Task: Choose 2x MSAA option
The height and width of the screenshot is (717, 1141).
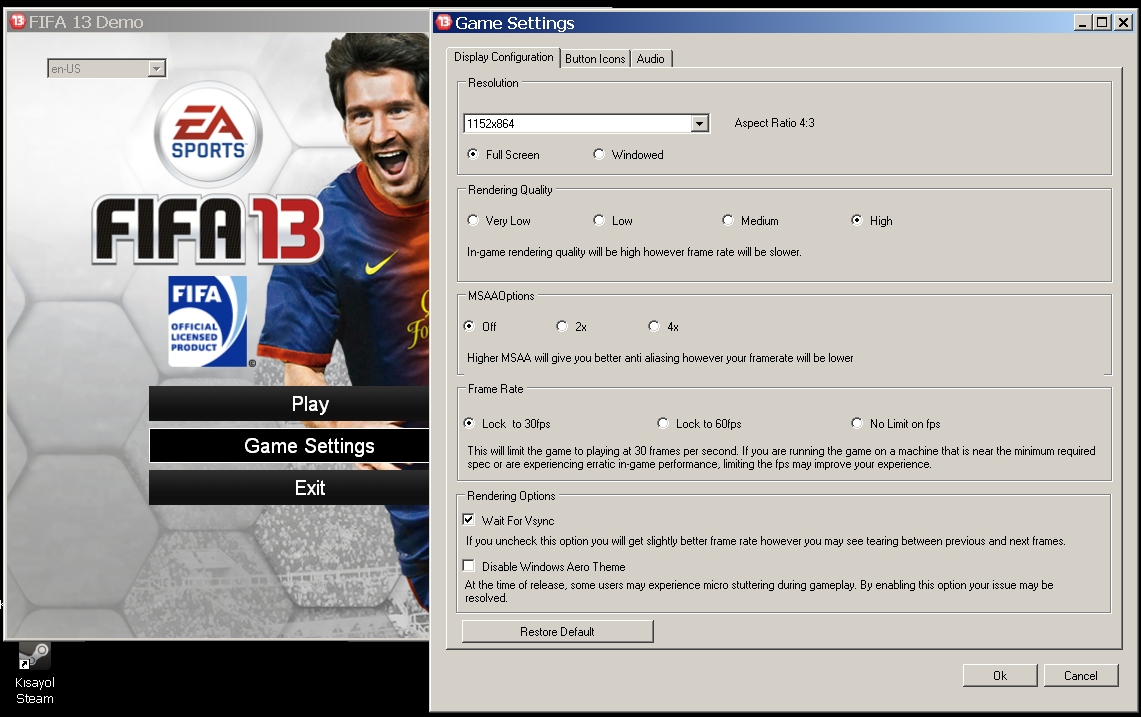Action: (x=562, y=326)
